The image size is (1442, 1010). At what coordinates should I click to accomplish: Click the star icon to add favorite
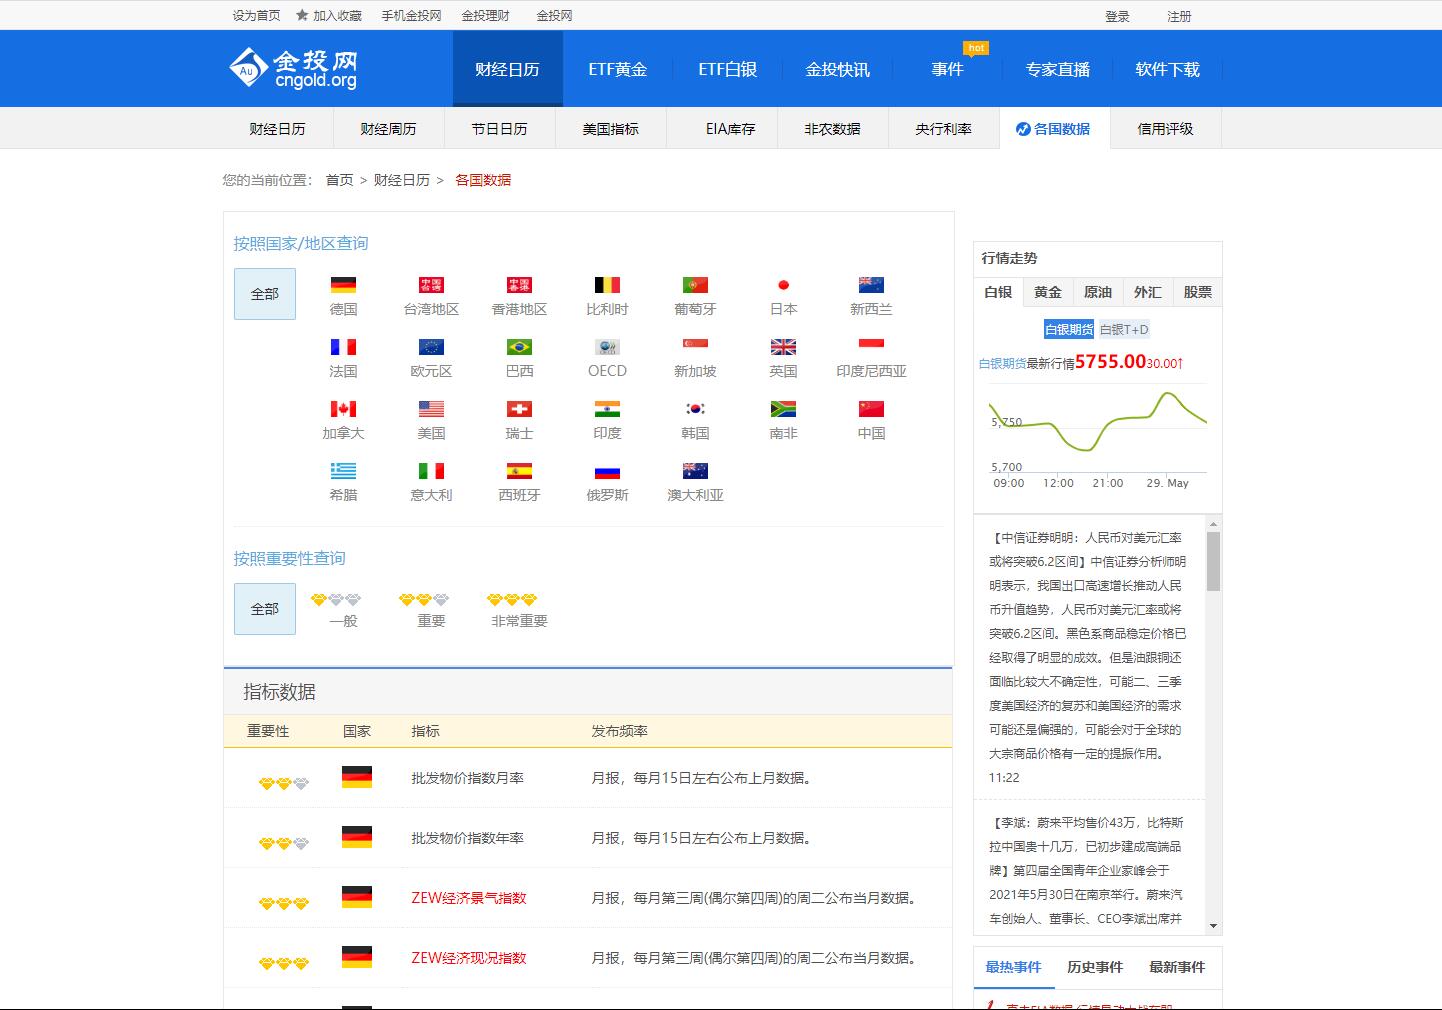tap(302, 15)
